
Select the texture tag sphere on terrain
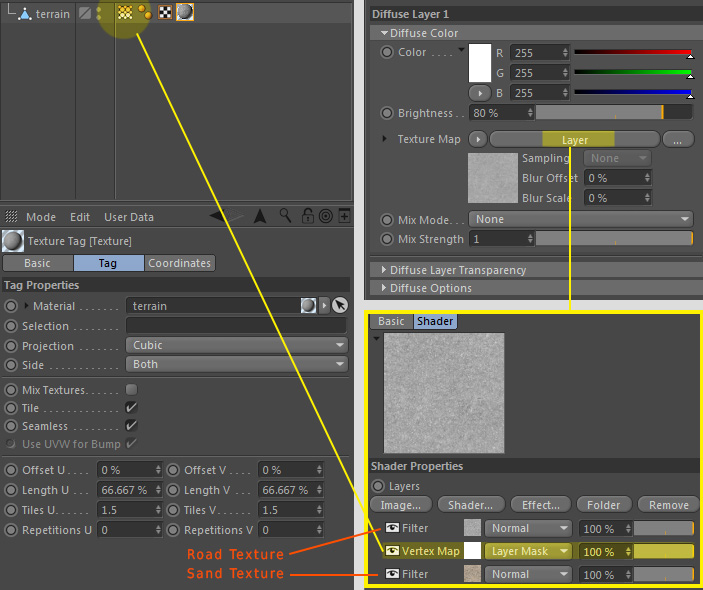pyautogui.click(x=185, y=13)
